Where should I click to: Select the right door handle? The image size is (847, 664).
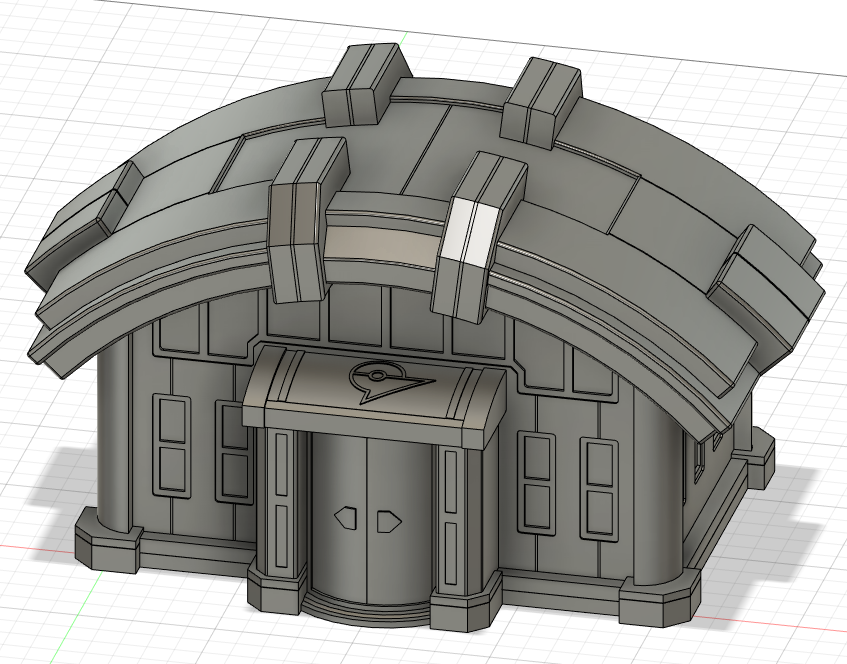point(387,520)
